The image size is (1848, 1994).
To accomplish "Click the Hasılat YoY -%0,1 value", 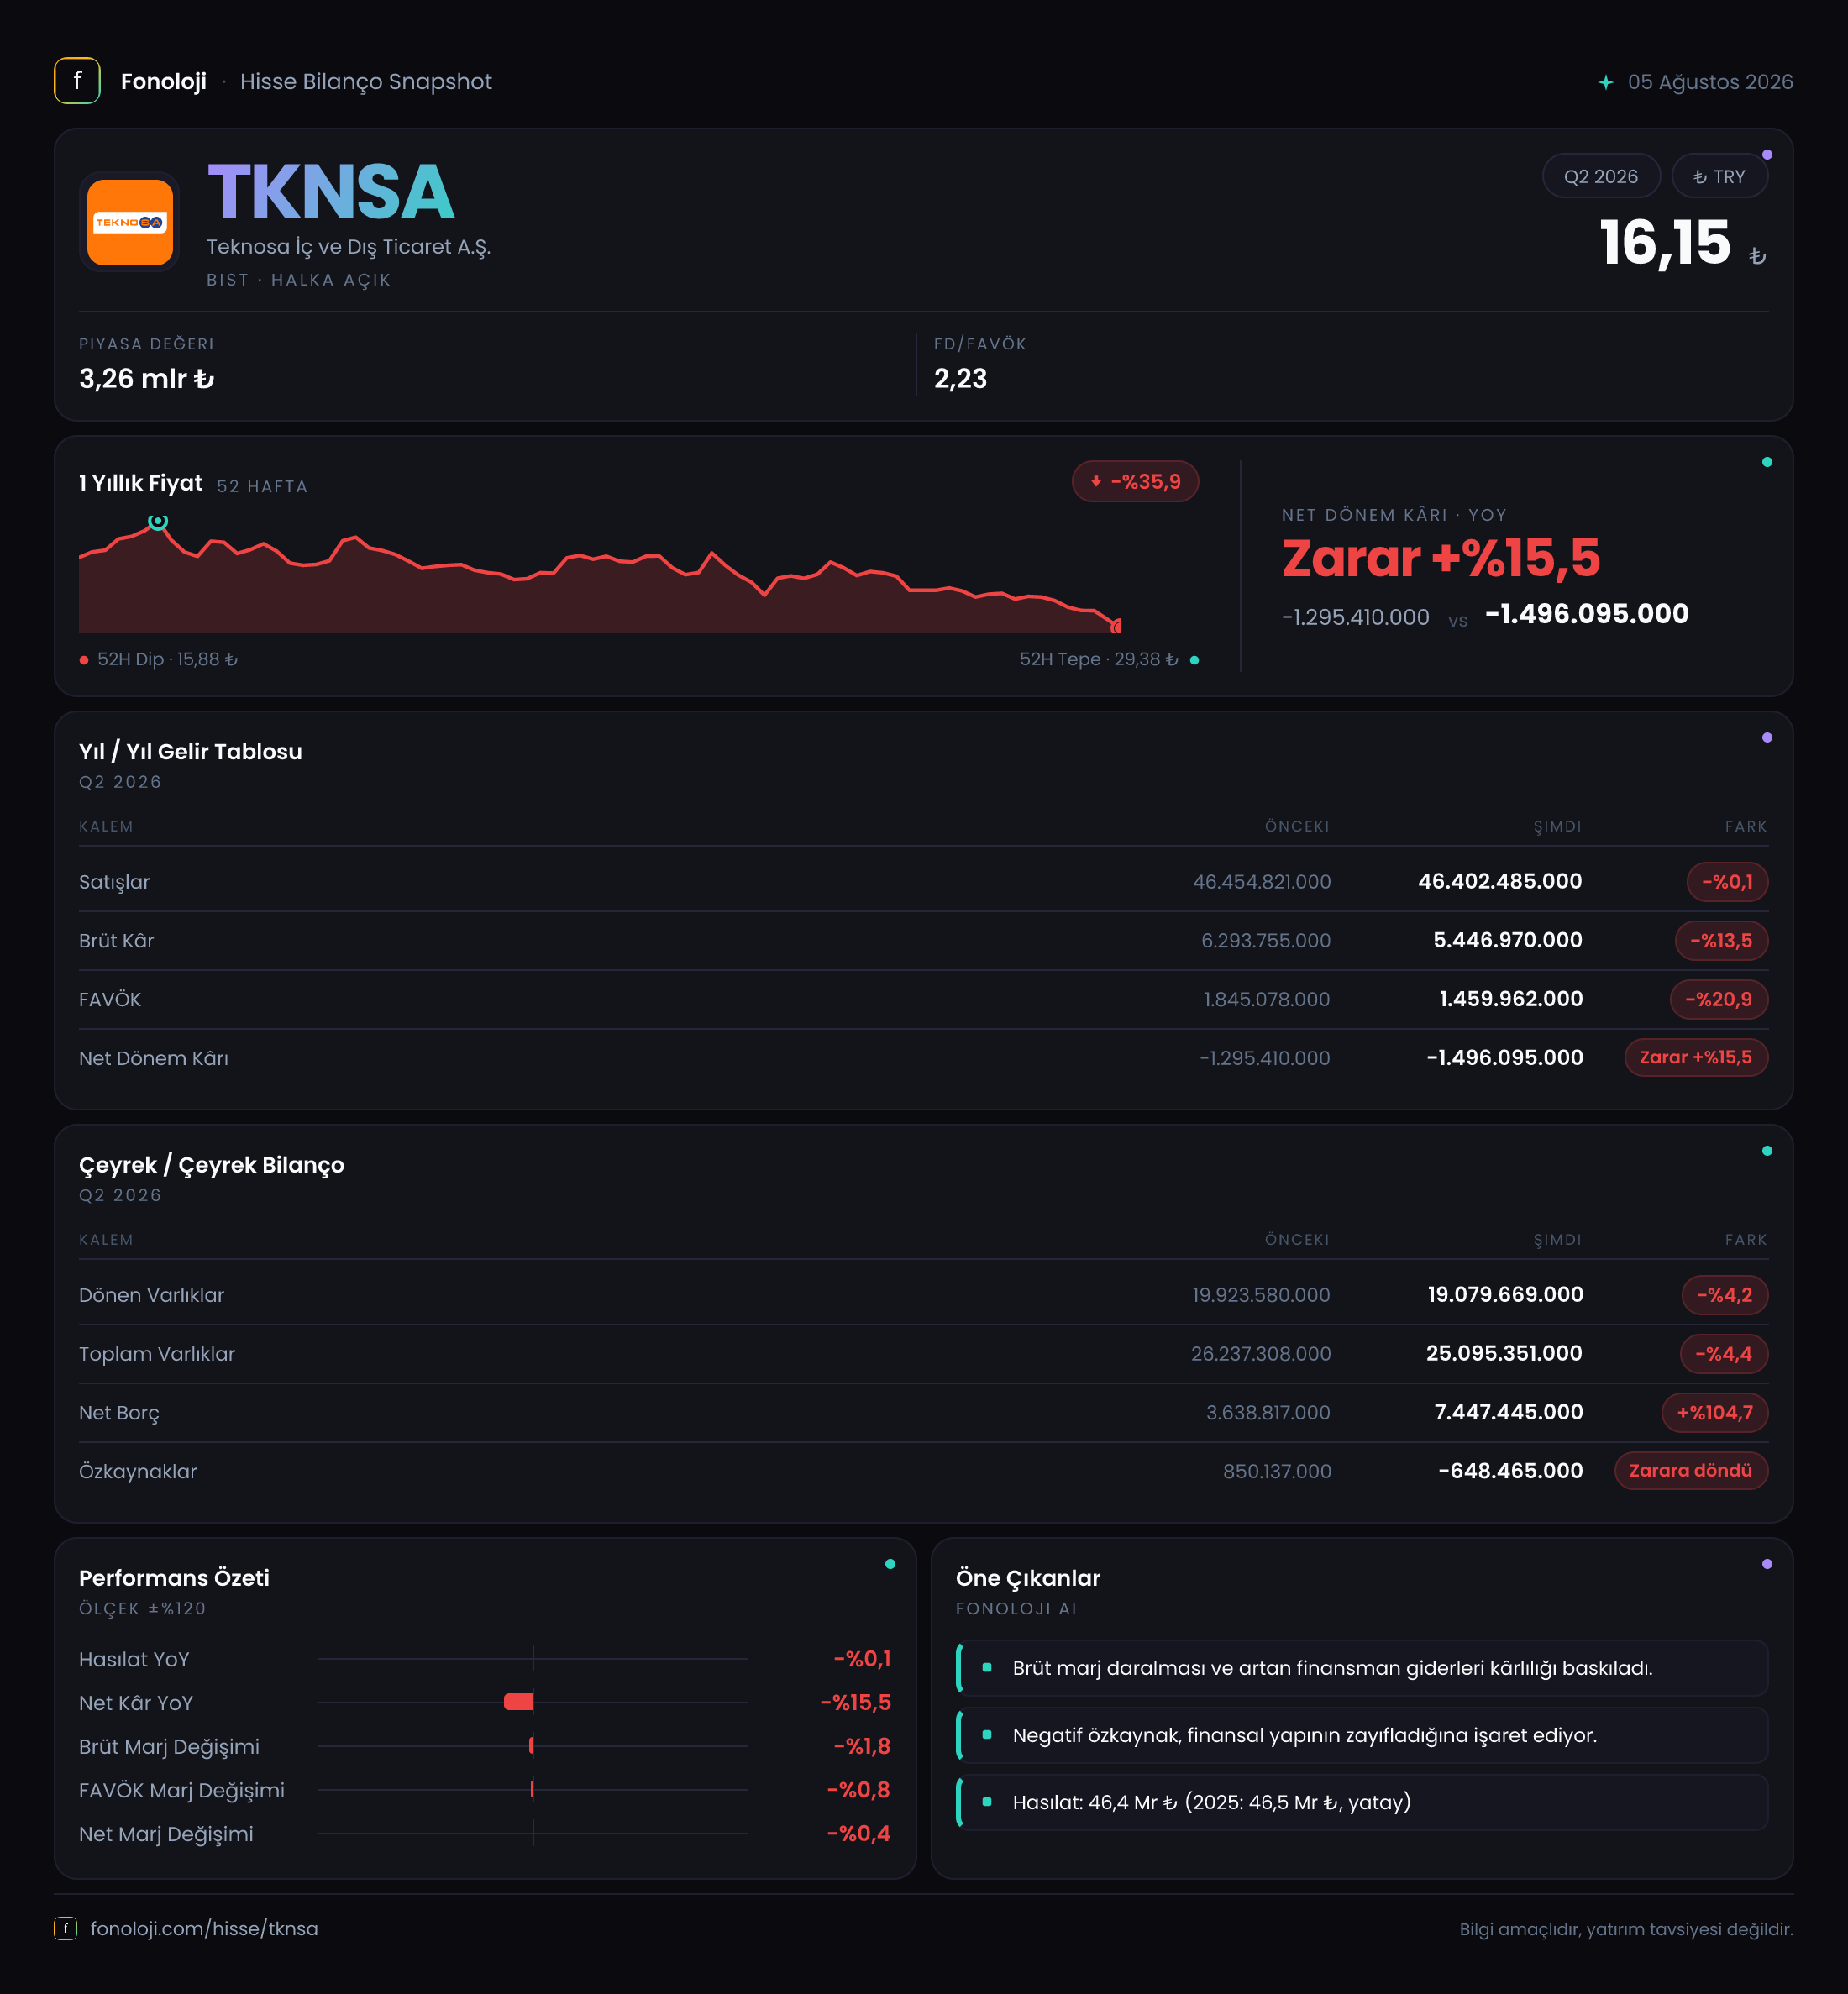I will [x=862, y=1659].
